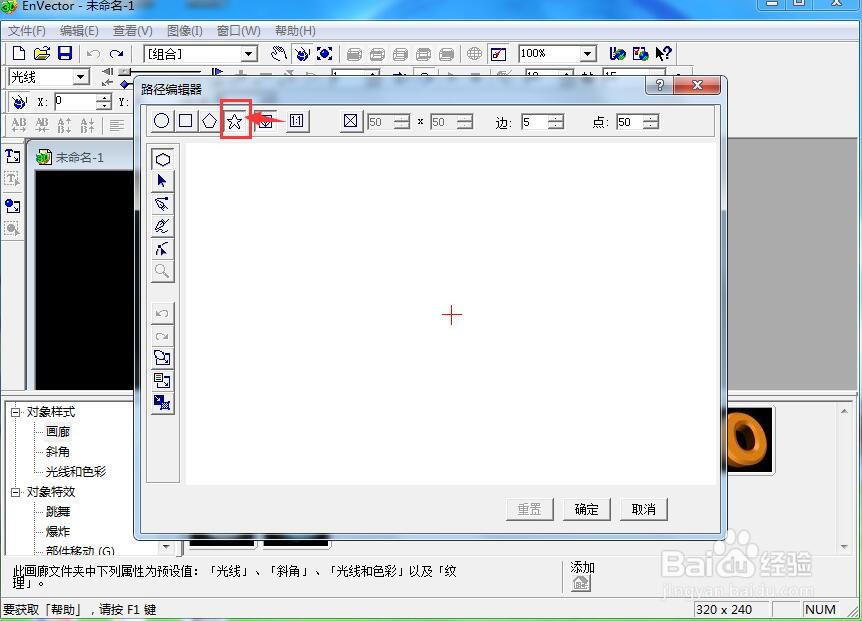Select the magnifier zoom tool
This screenshot has width=862, height=621.
(x=163, y=271)
